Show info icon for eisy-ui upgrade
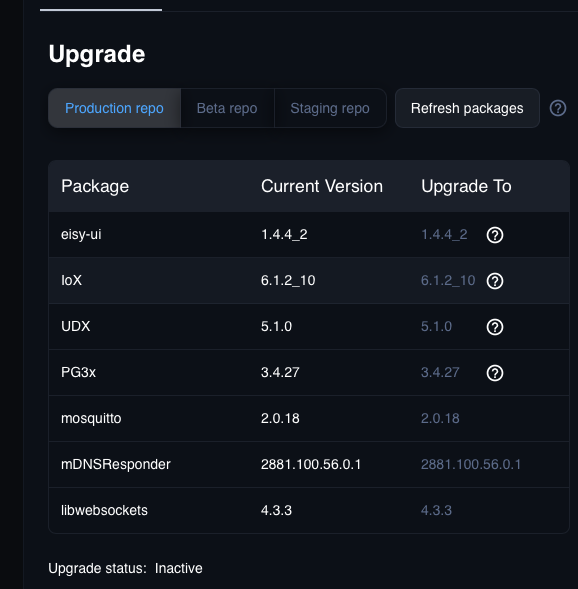 [x=495, y=235]
